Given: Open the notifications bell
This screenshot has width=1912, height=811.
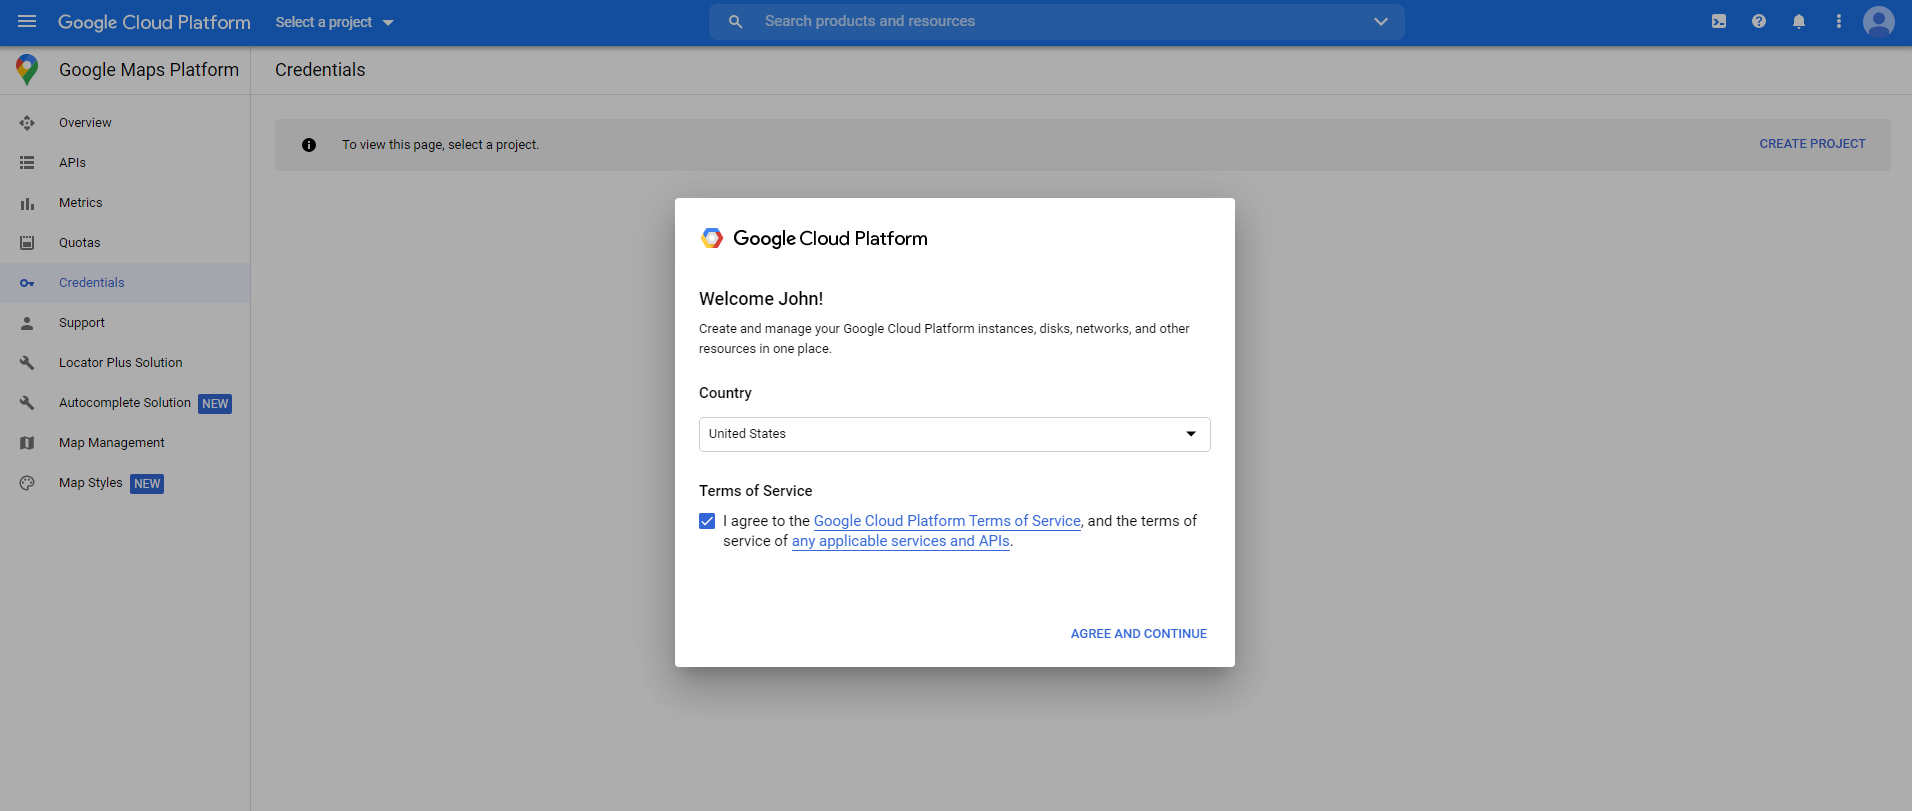Looking at the screenshot, I should [x=1799, y=21].
